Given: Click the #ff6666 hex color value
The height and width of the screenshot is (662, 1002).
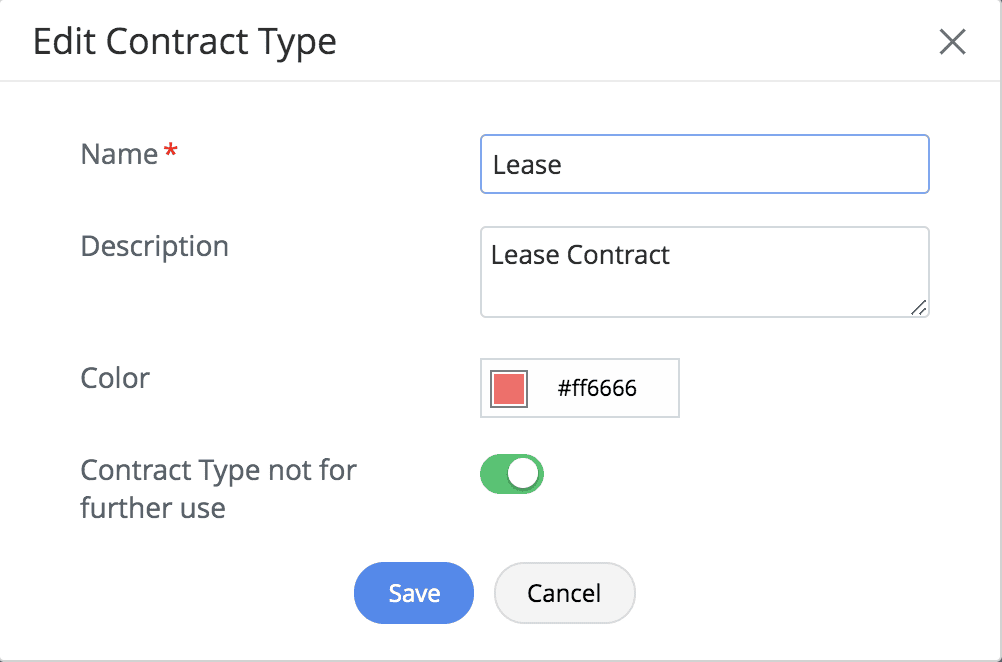Looking at the screenshot, I should (597, 389).
